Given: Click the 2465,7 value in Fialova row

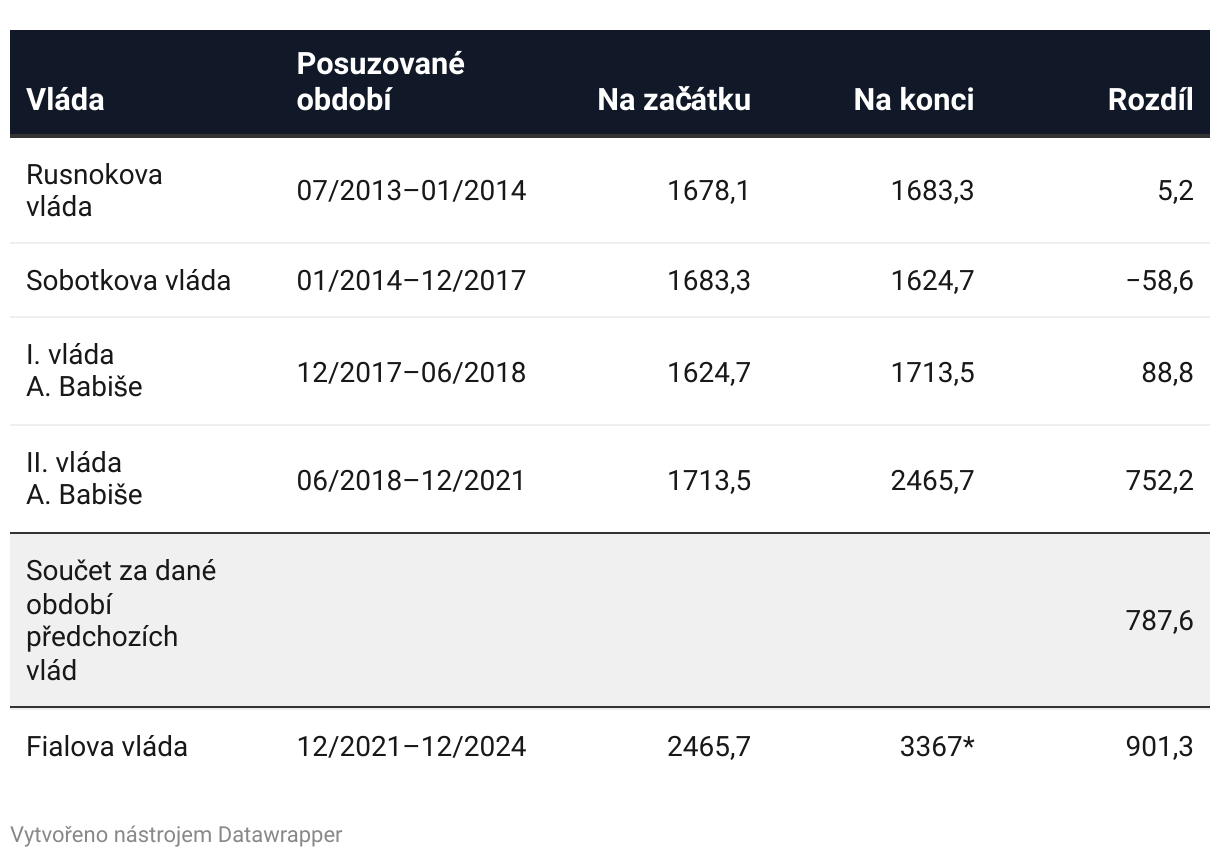Looking at the screenshot, I should (708, 747).
